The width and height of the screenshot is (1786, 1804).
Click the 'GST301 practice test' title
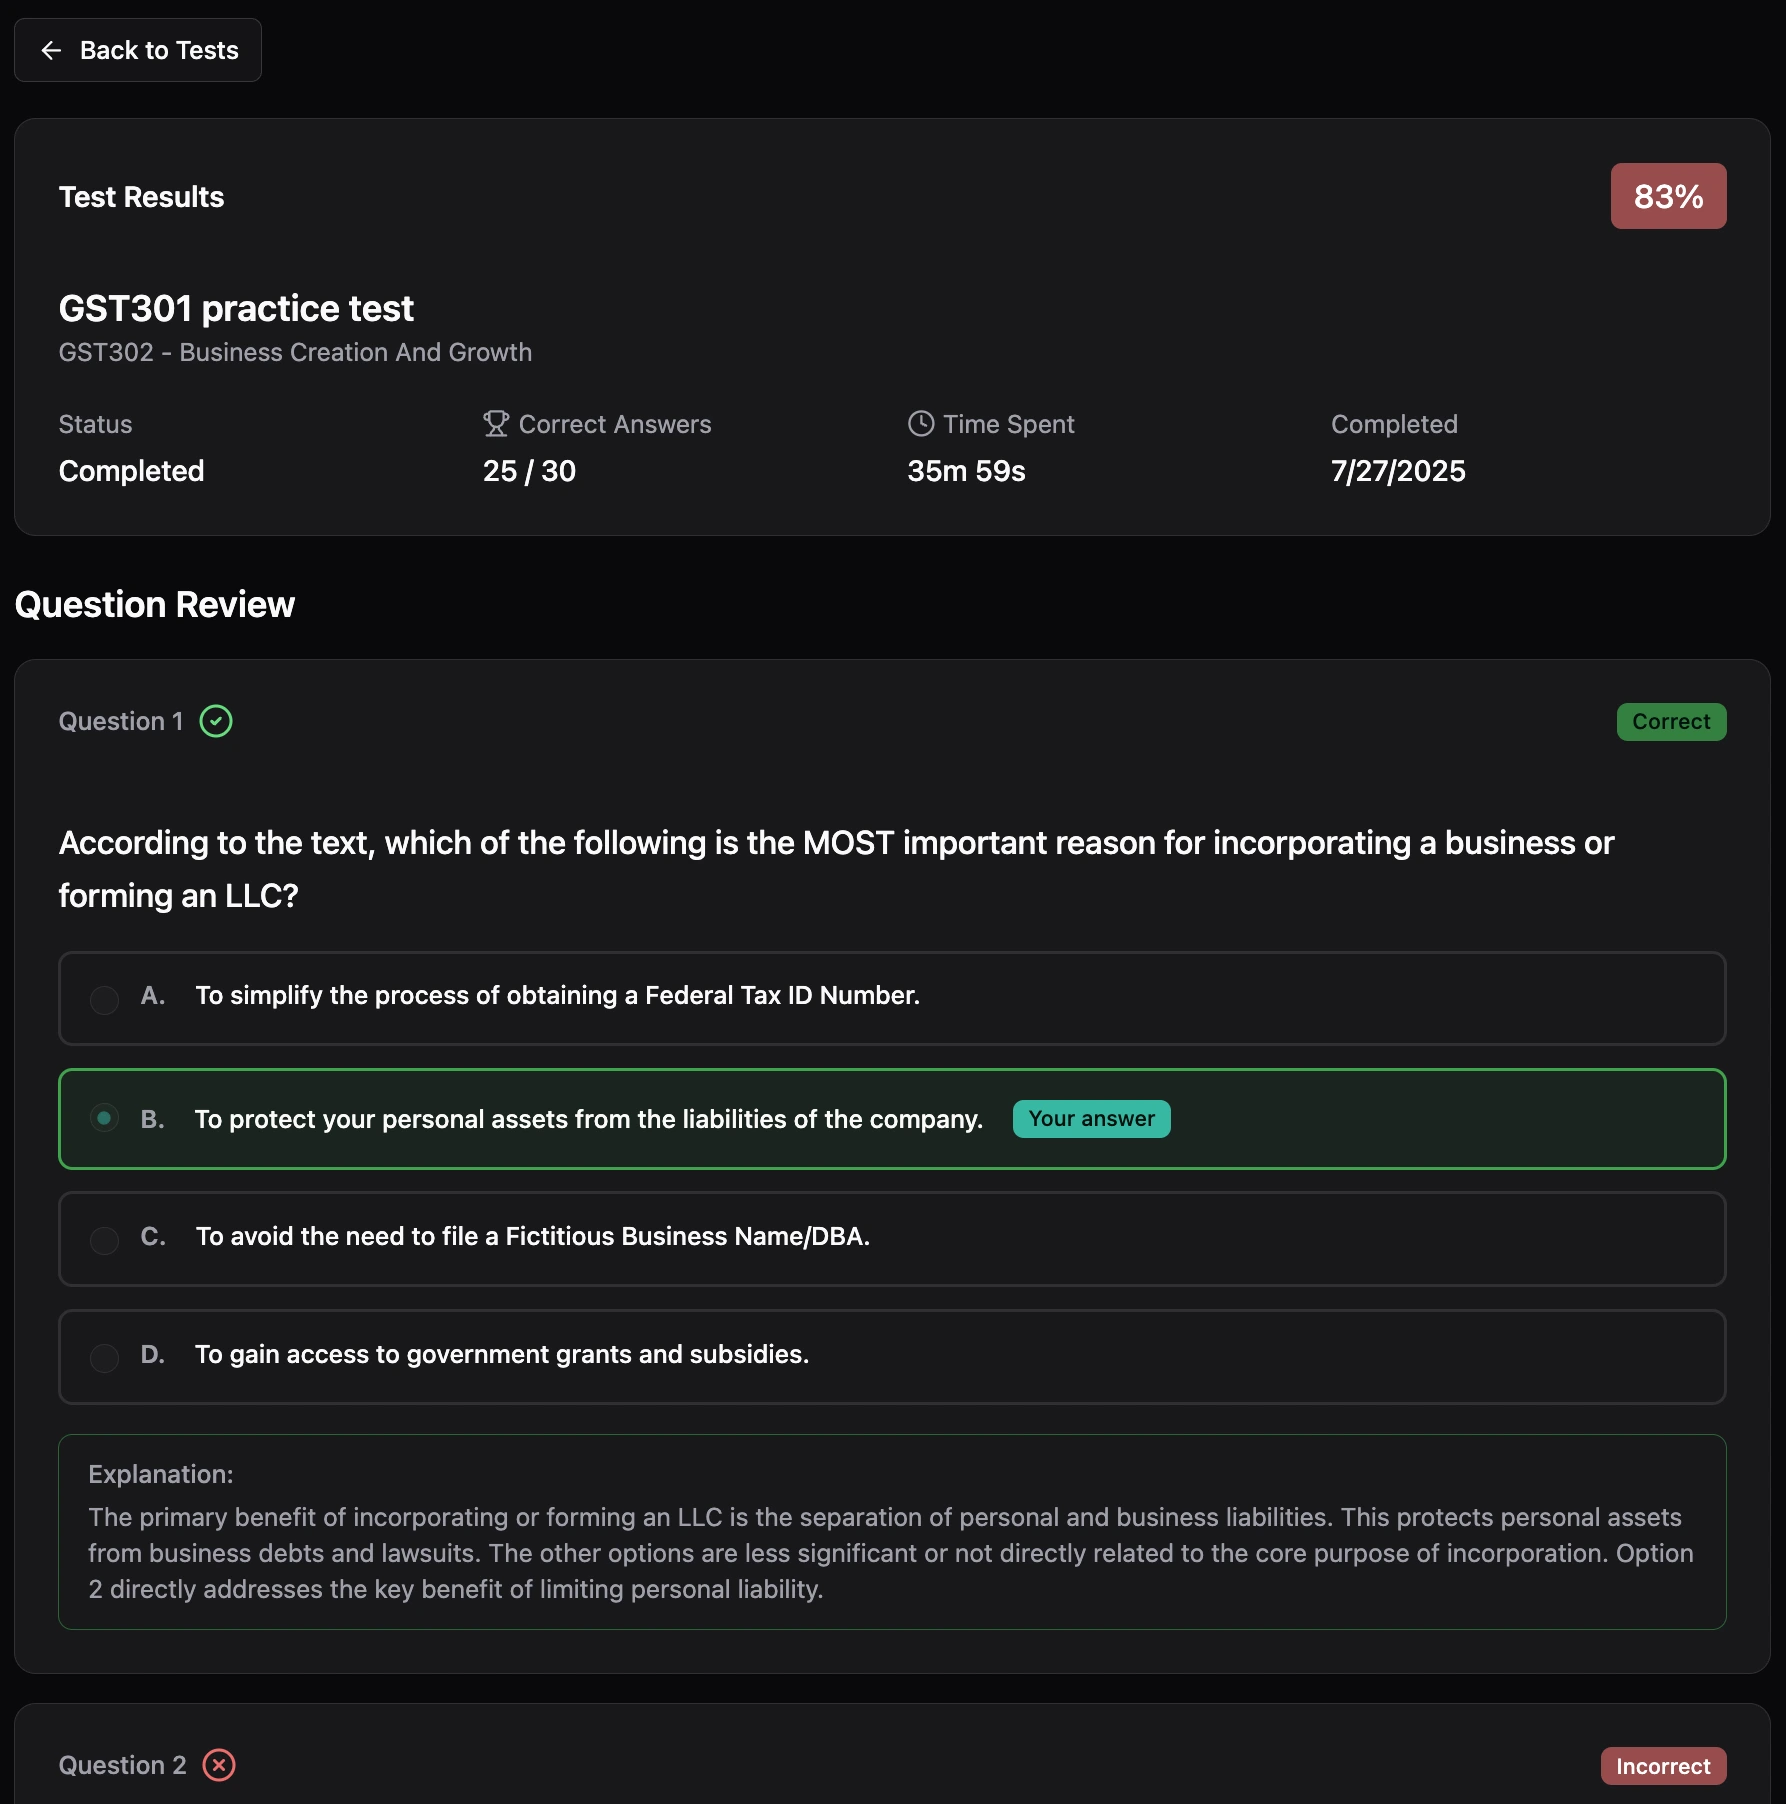[236, 308]
